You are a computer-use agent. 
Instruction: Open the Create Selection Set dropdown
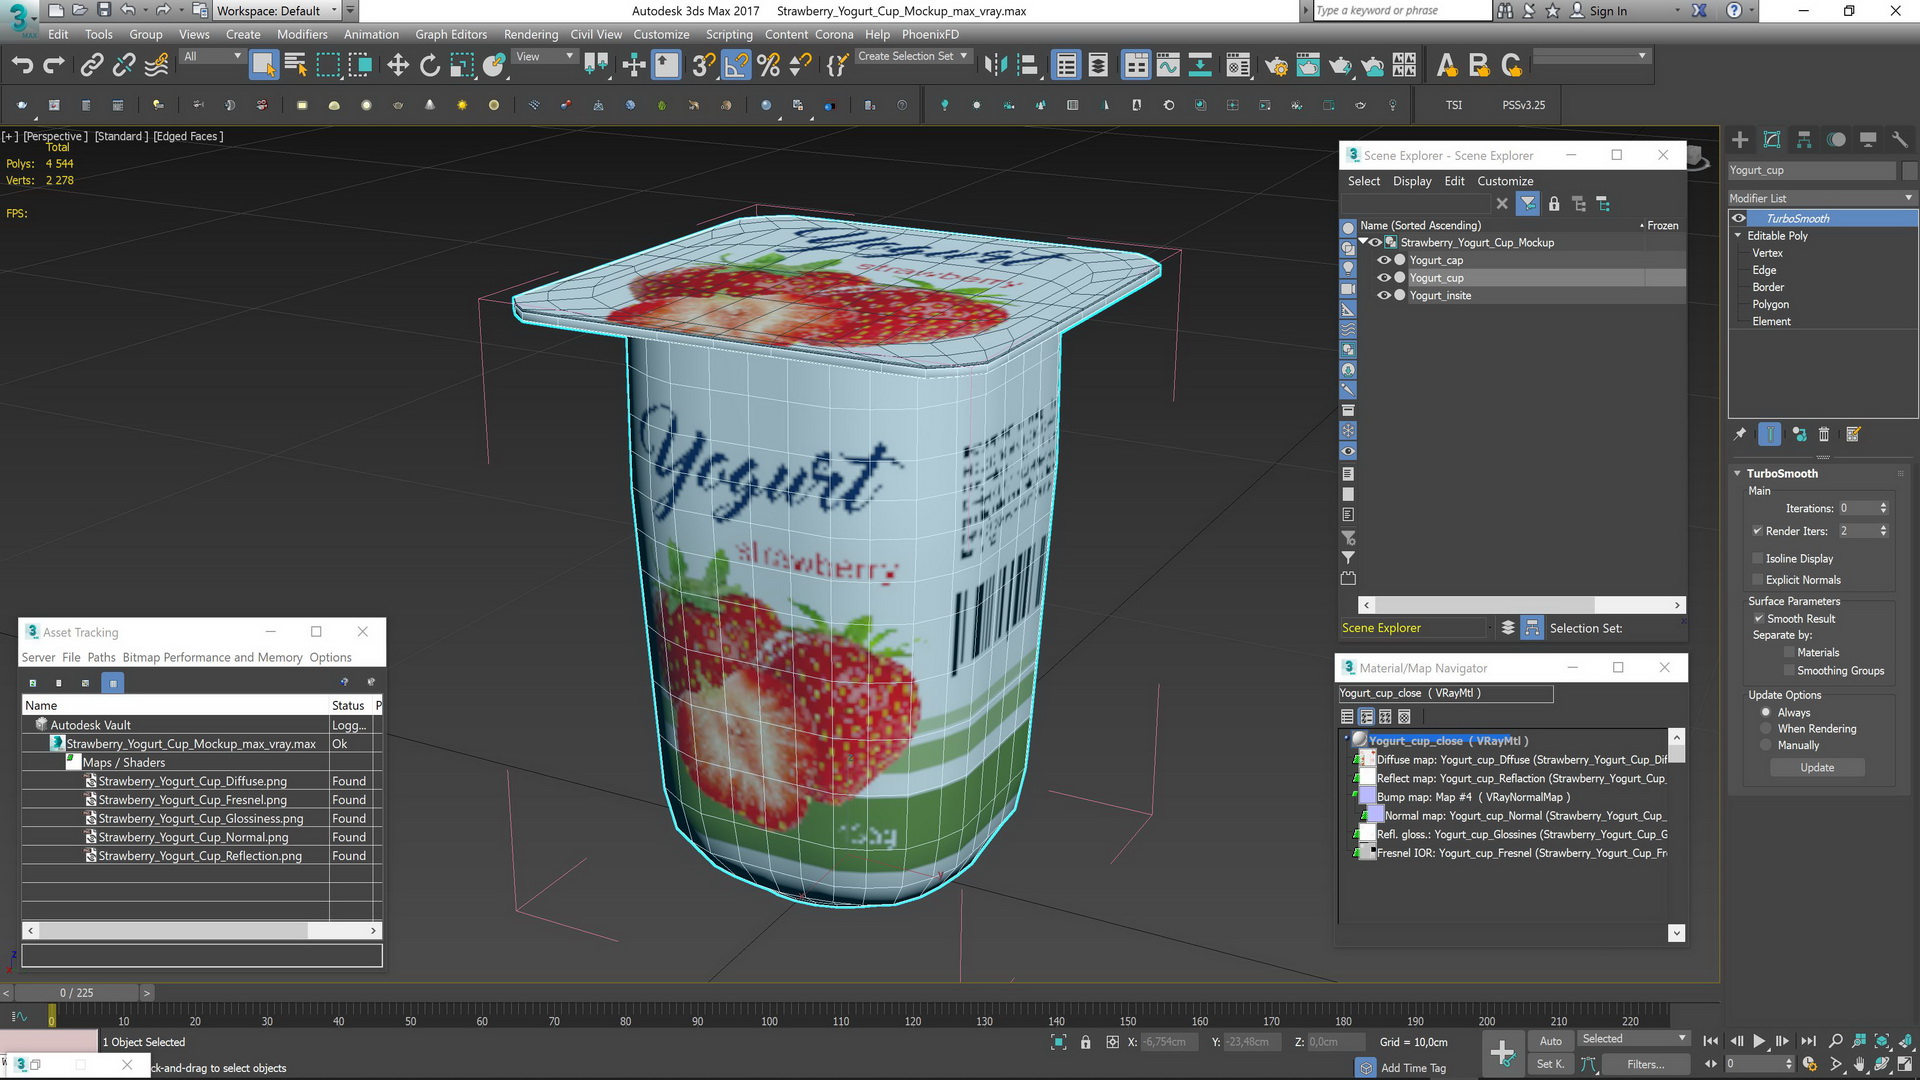point(912,56)
